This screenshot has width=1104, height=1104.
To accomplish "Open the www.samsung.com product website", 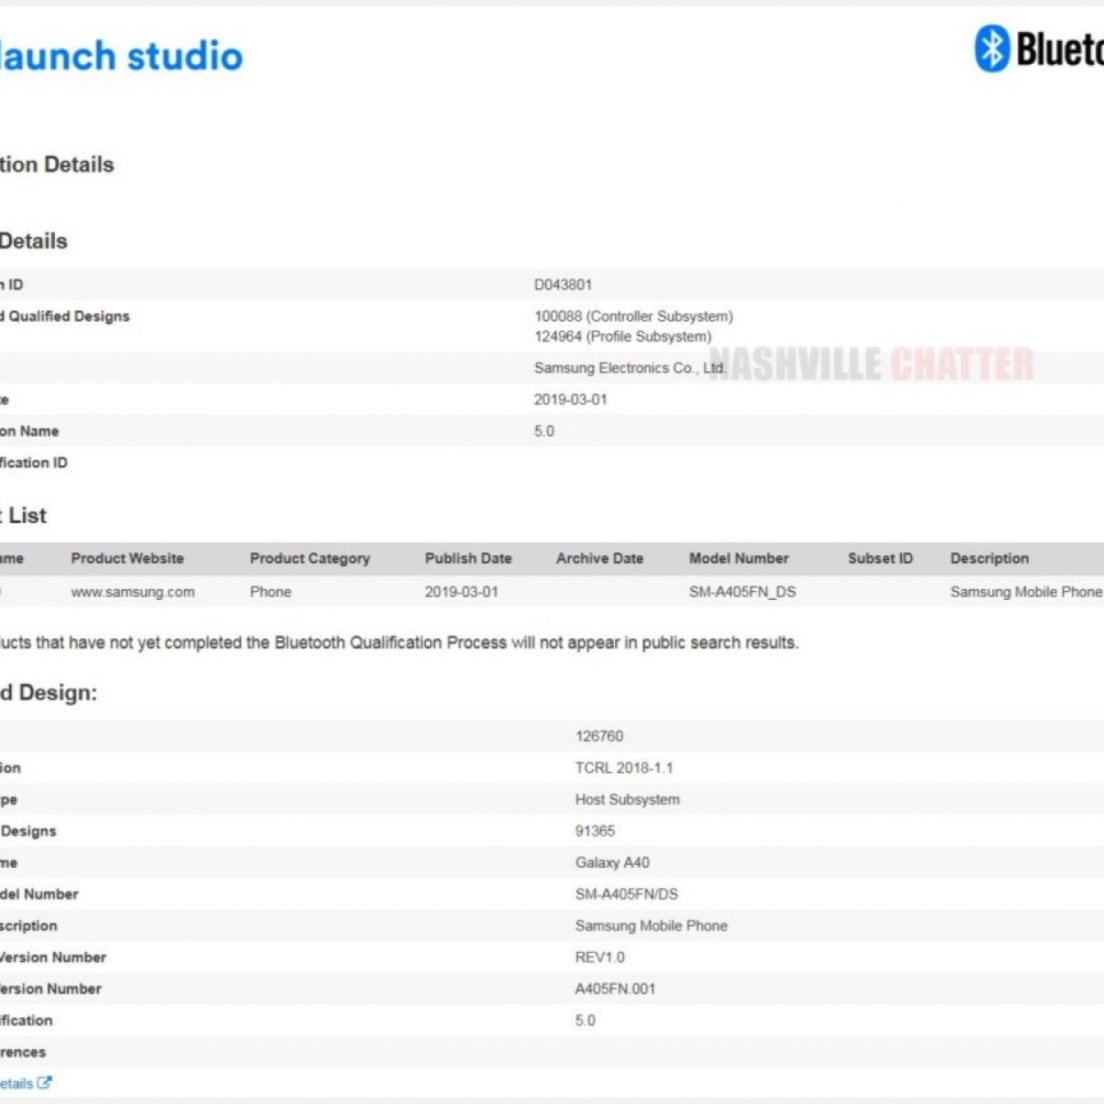I will tap(132, 592).
